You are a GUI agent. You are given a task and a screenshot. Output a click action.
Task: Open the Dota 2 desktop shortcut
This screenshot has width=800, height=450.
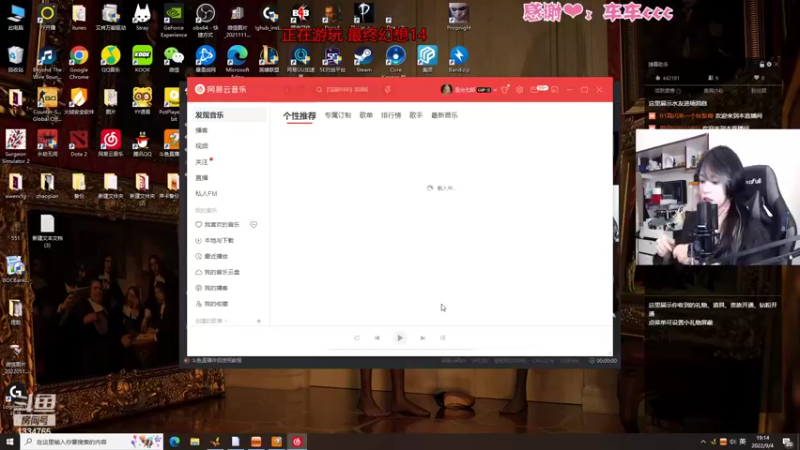pos(79,143)
